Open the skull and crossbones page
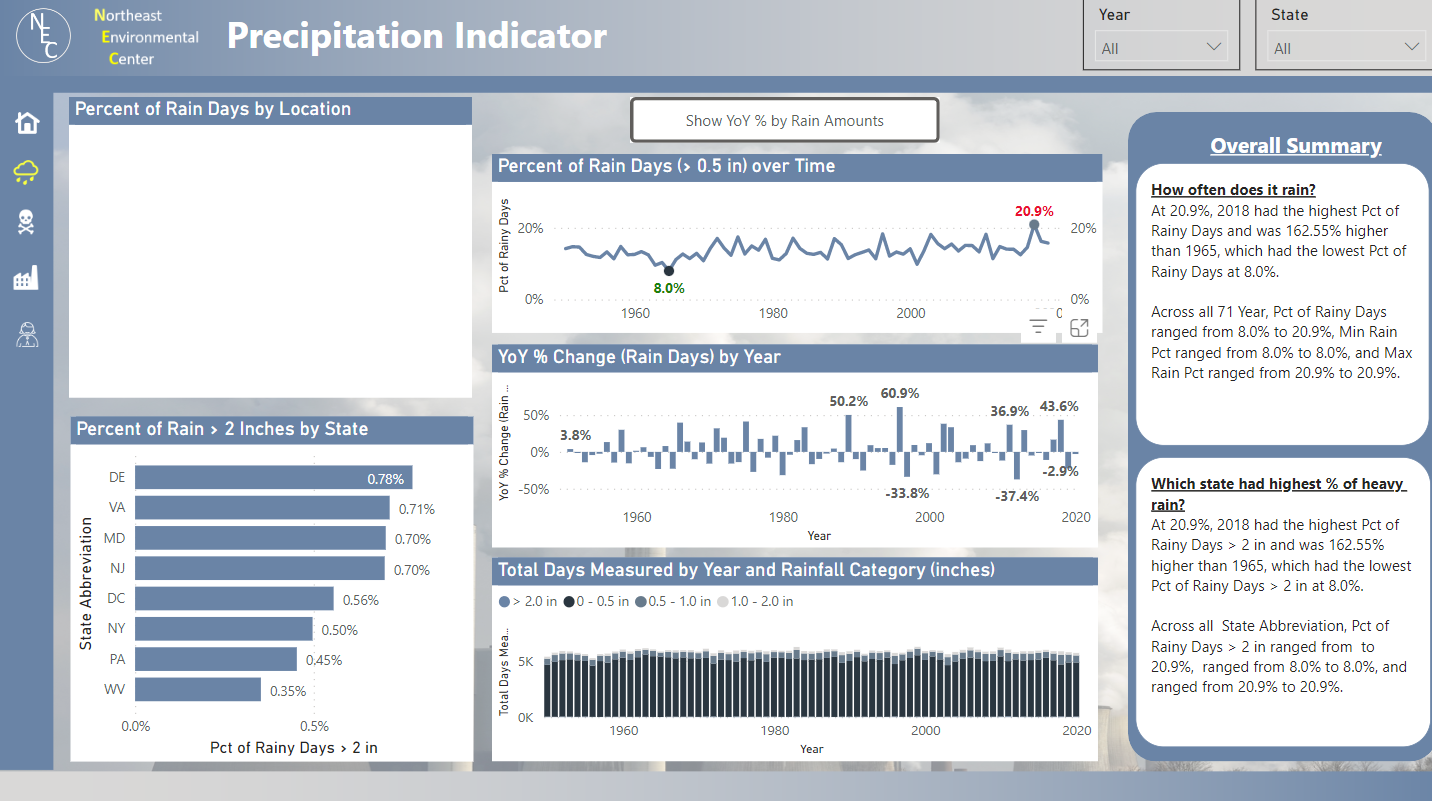This screenshot has width=1432, height=801. (x=26, y=223)
